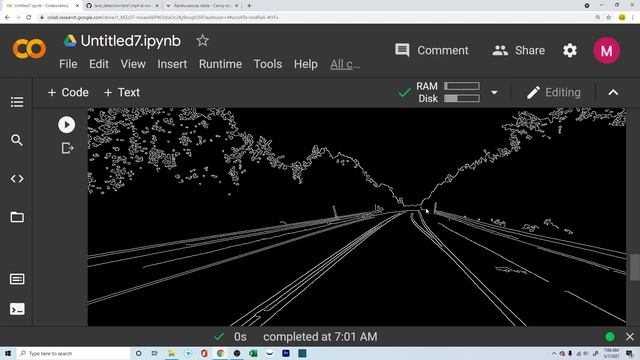Click the Windows taskbar search box
Image resolution: width=640 pixels, height=360 pixels.
click(x=73, y=353)
